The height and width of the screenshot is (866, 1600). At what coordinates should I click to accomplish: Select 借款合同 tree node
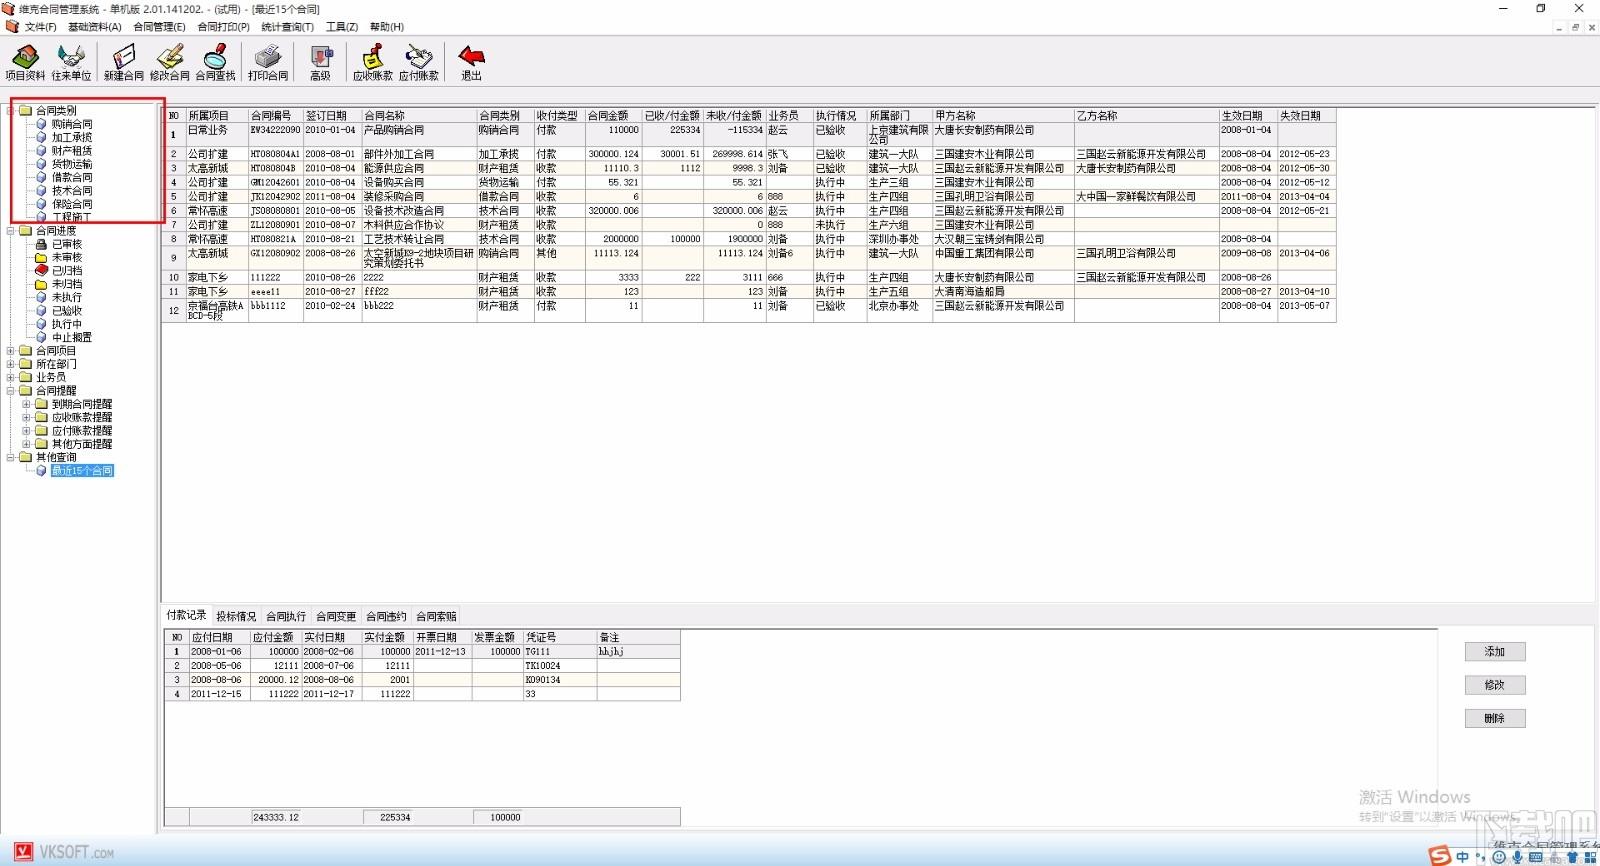click(72, 177)
